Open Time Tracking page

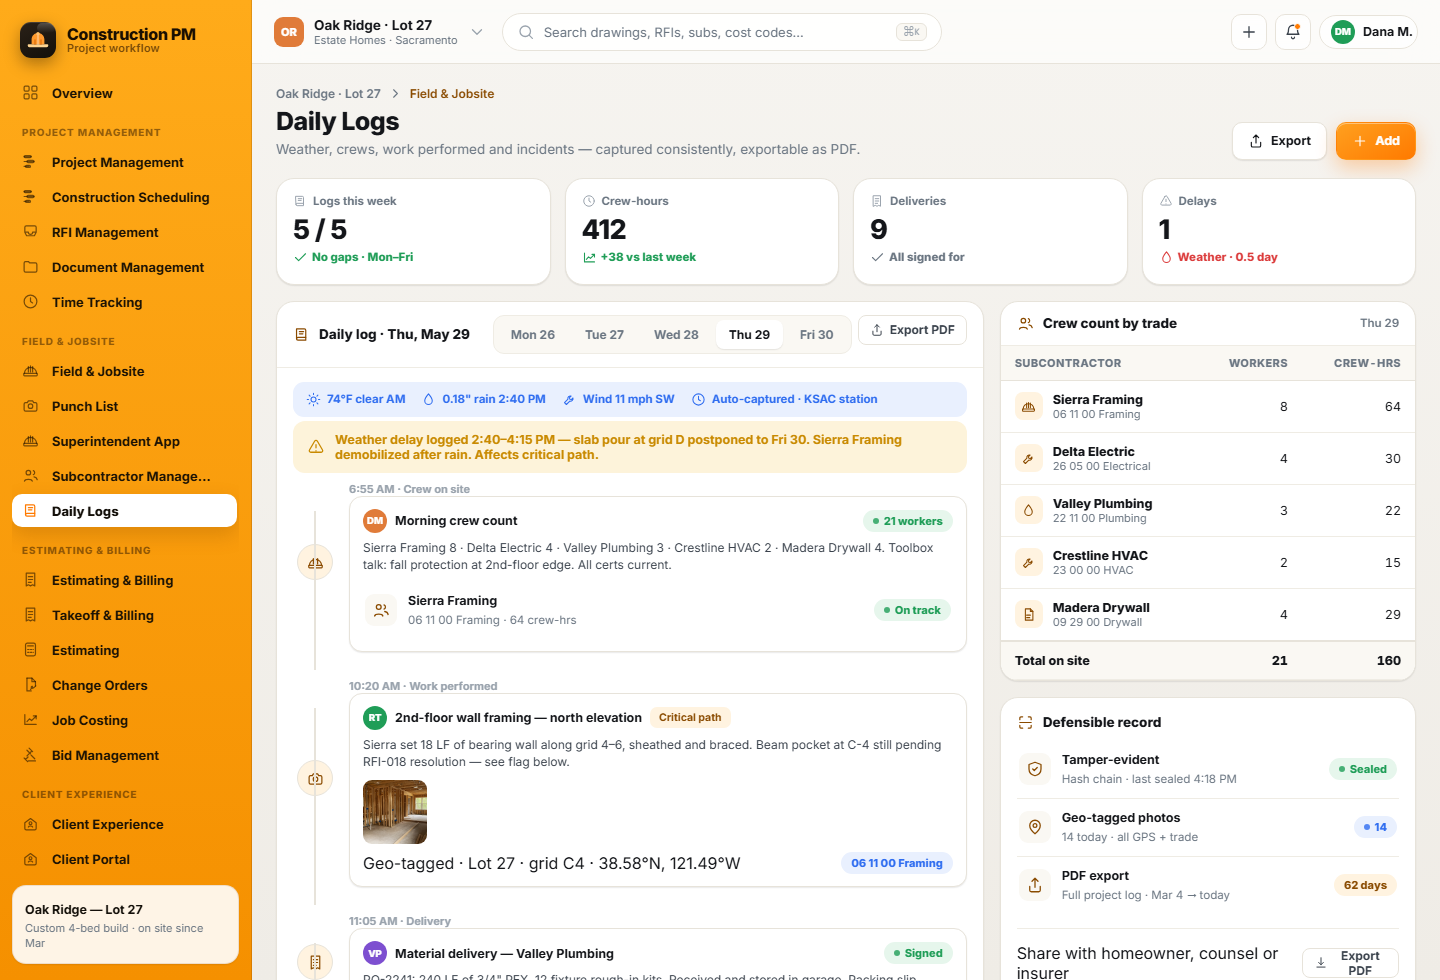pos(125,303)
